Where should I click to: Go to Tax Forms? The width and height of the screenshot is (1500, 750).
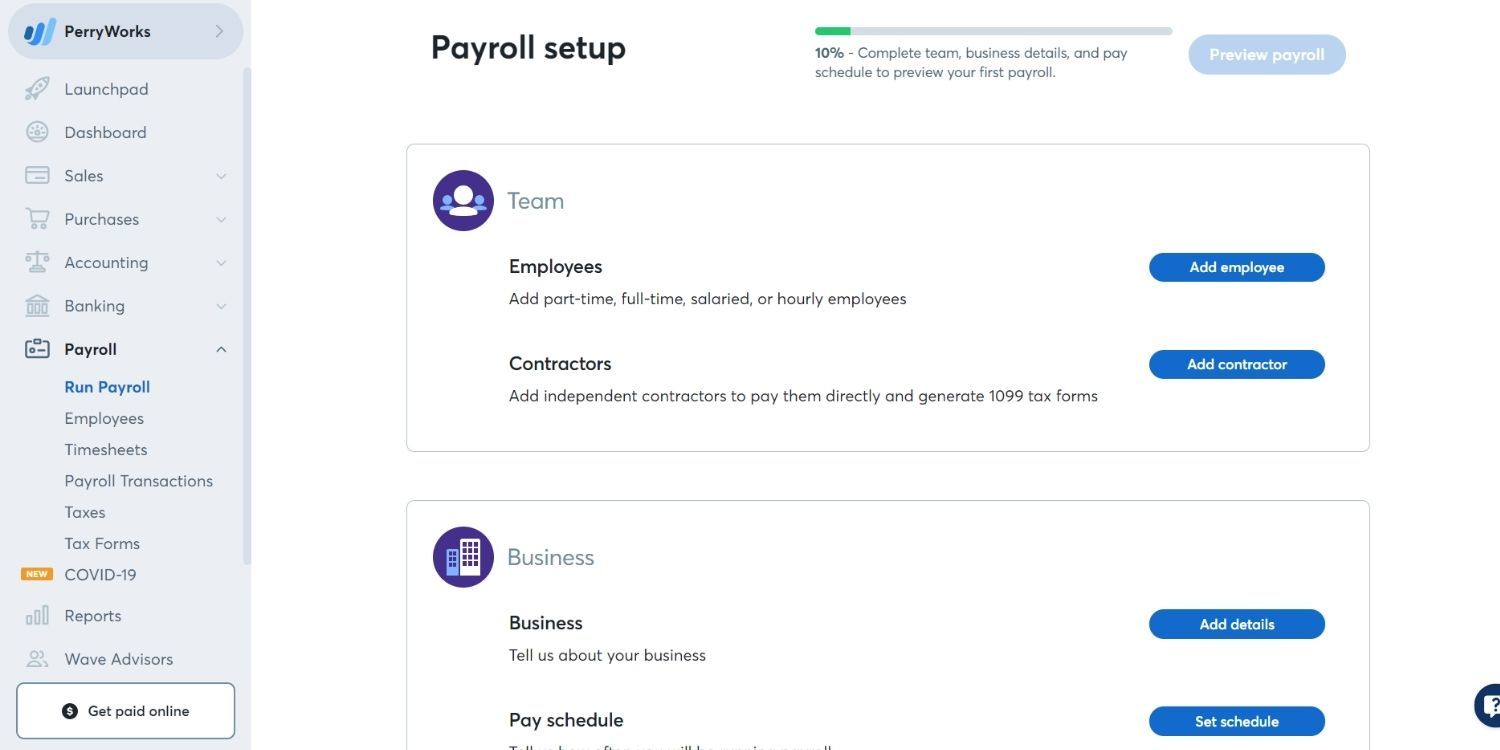pos(102,542)
